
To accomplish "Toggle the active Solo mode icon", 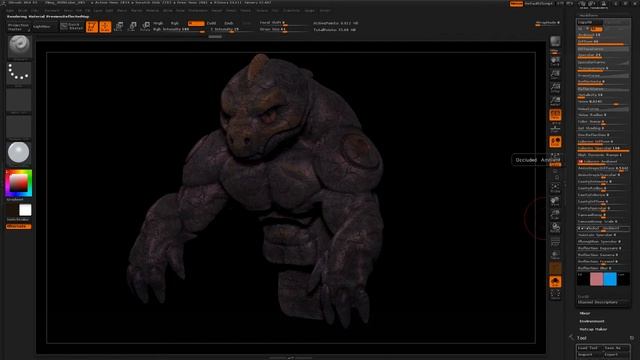I will click(x=555, y=282).
